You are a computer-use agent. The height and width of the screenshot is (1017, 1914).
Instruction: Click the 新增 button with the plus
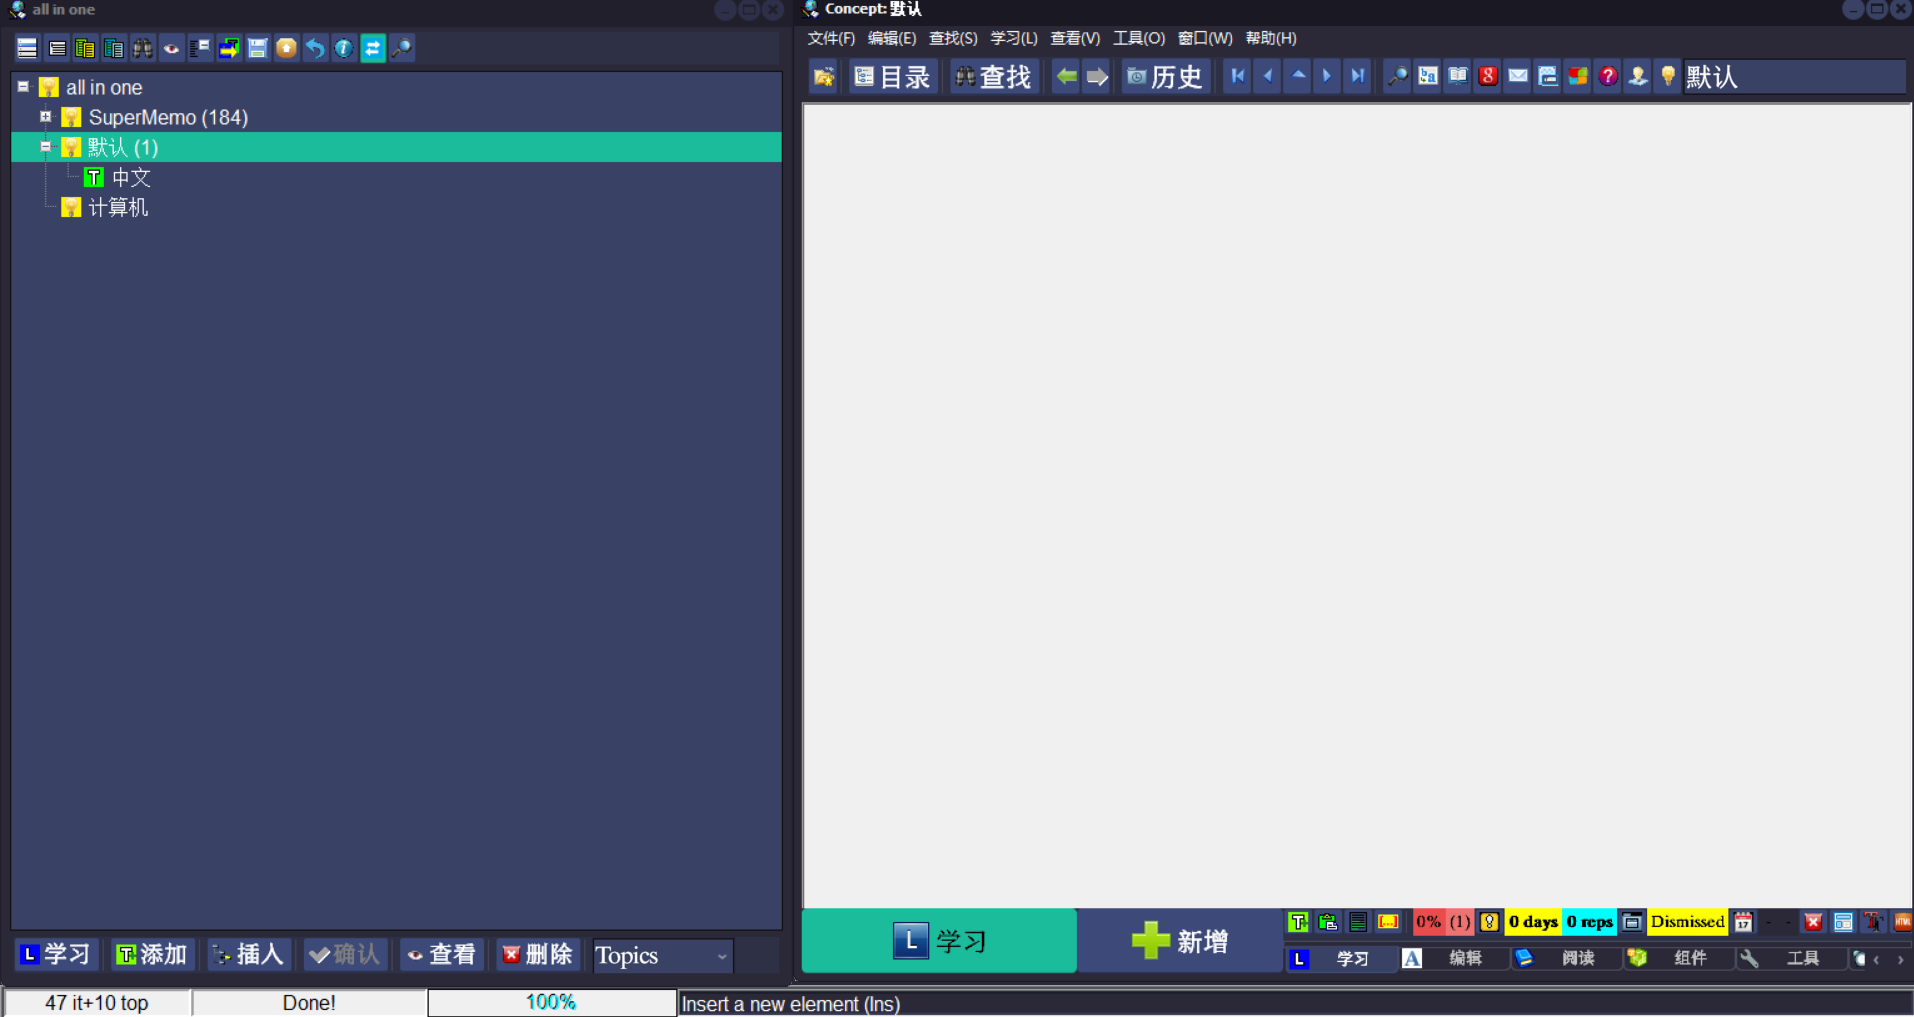coord(1180,940)
